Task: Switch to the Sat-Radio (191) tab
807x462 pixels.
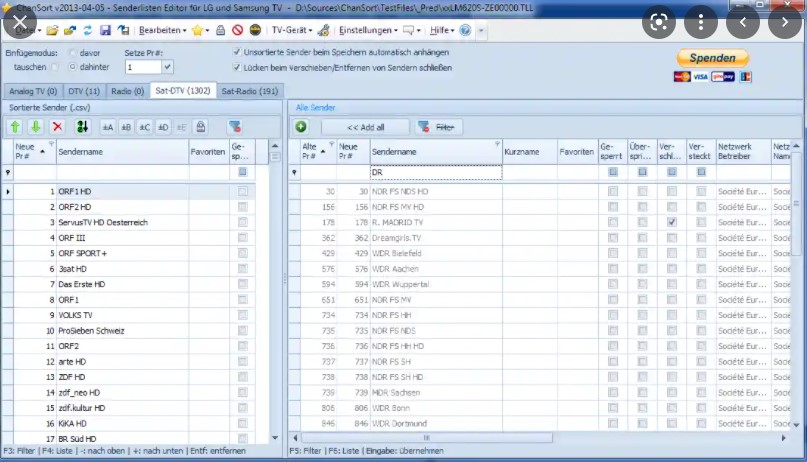Action: pyautogui.click(x=250, y=91)
